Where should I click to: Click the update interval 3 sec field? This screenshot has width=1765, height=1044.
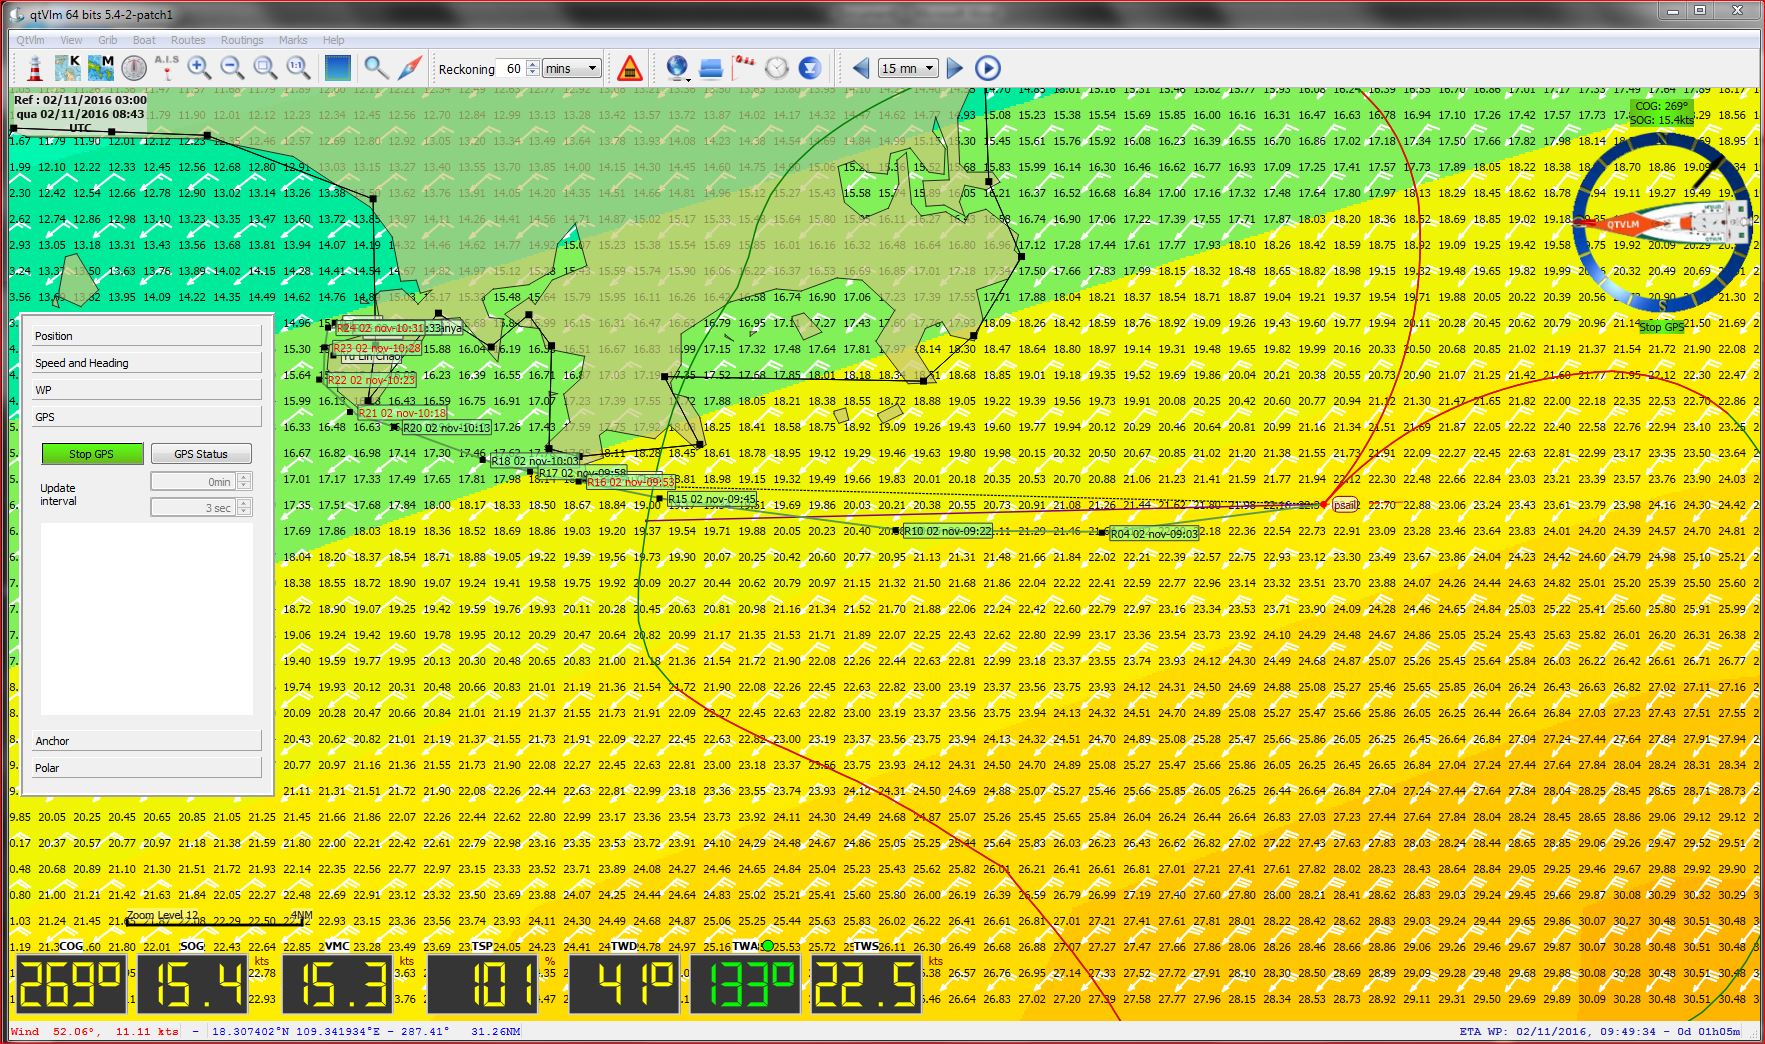click(193, 508)
